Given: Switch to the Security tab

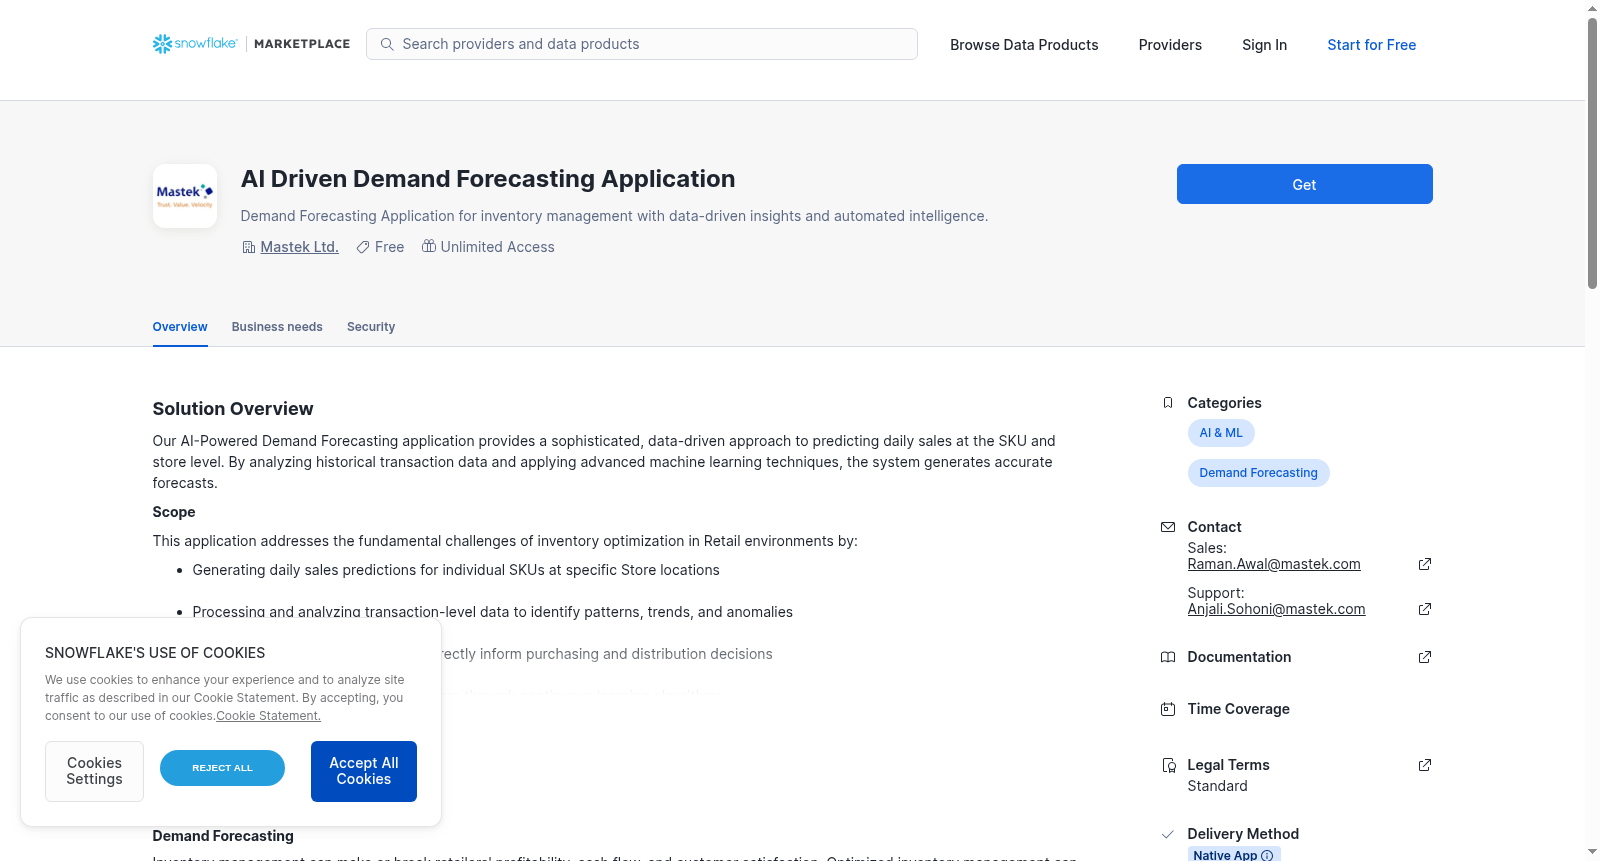Looking at the screenshot, I should click(371, 327).
